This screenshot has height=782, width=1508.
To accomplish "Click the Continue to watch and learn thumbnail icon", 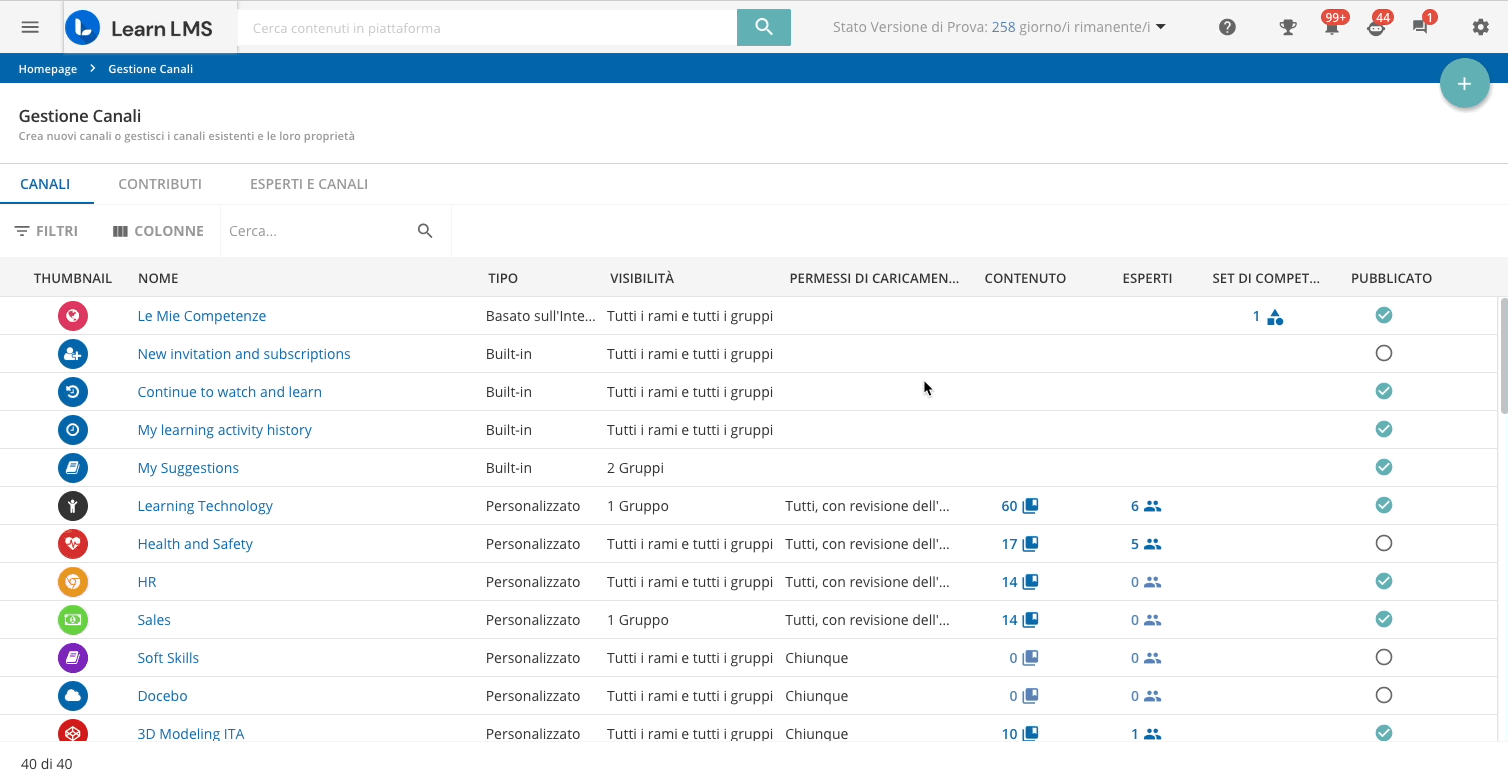I will coord(73,392).
